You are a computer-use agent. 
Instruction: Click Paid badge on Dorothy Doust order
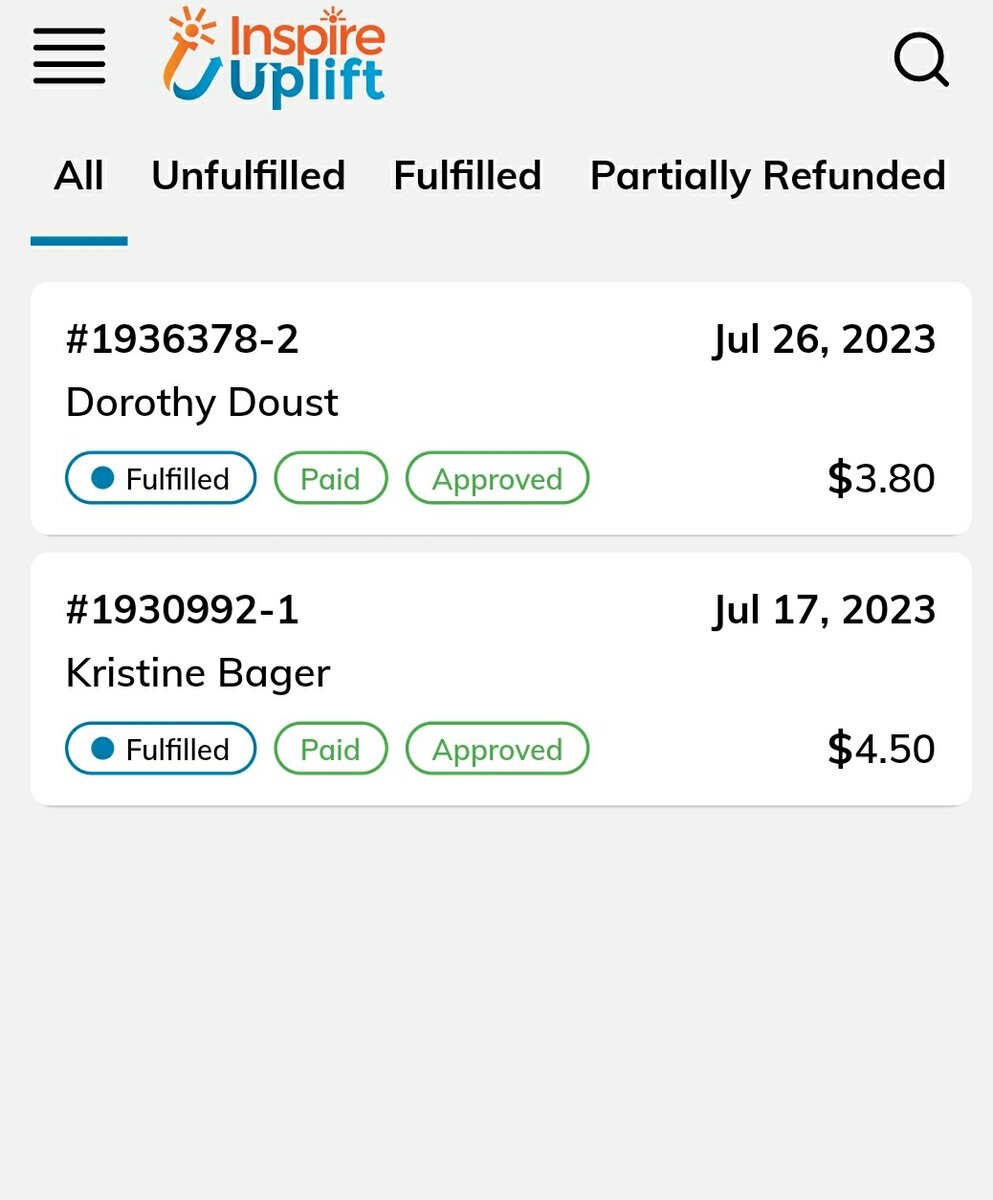330,478
